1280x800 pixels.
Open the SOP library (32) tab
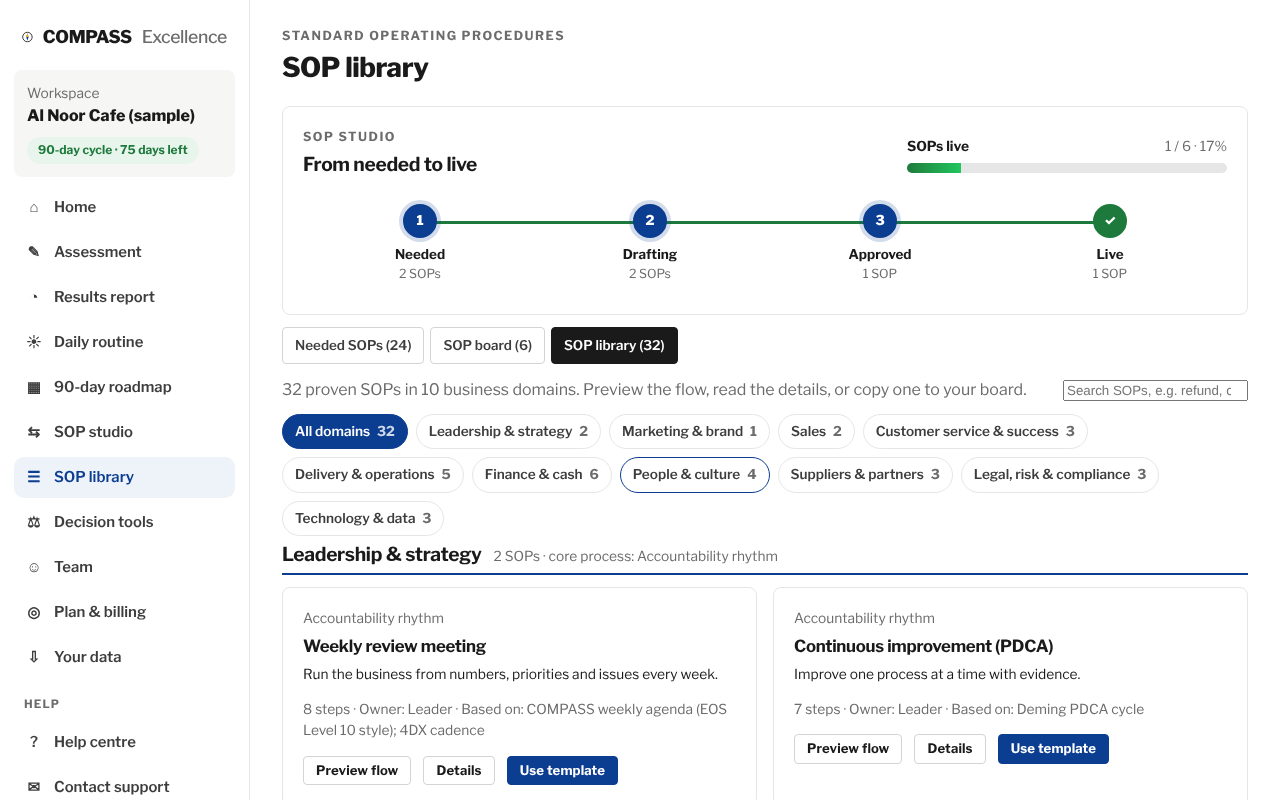pyautogui.click(x=614, y=345)
